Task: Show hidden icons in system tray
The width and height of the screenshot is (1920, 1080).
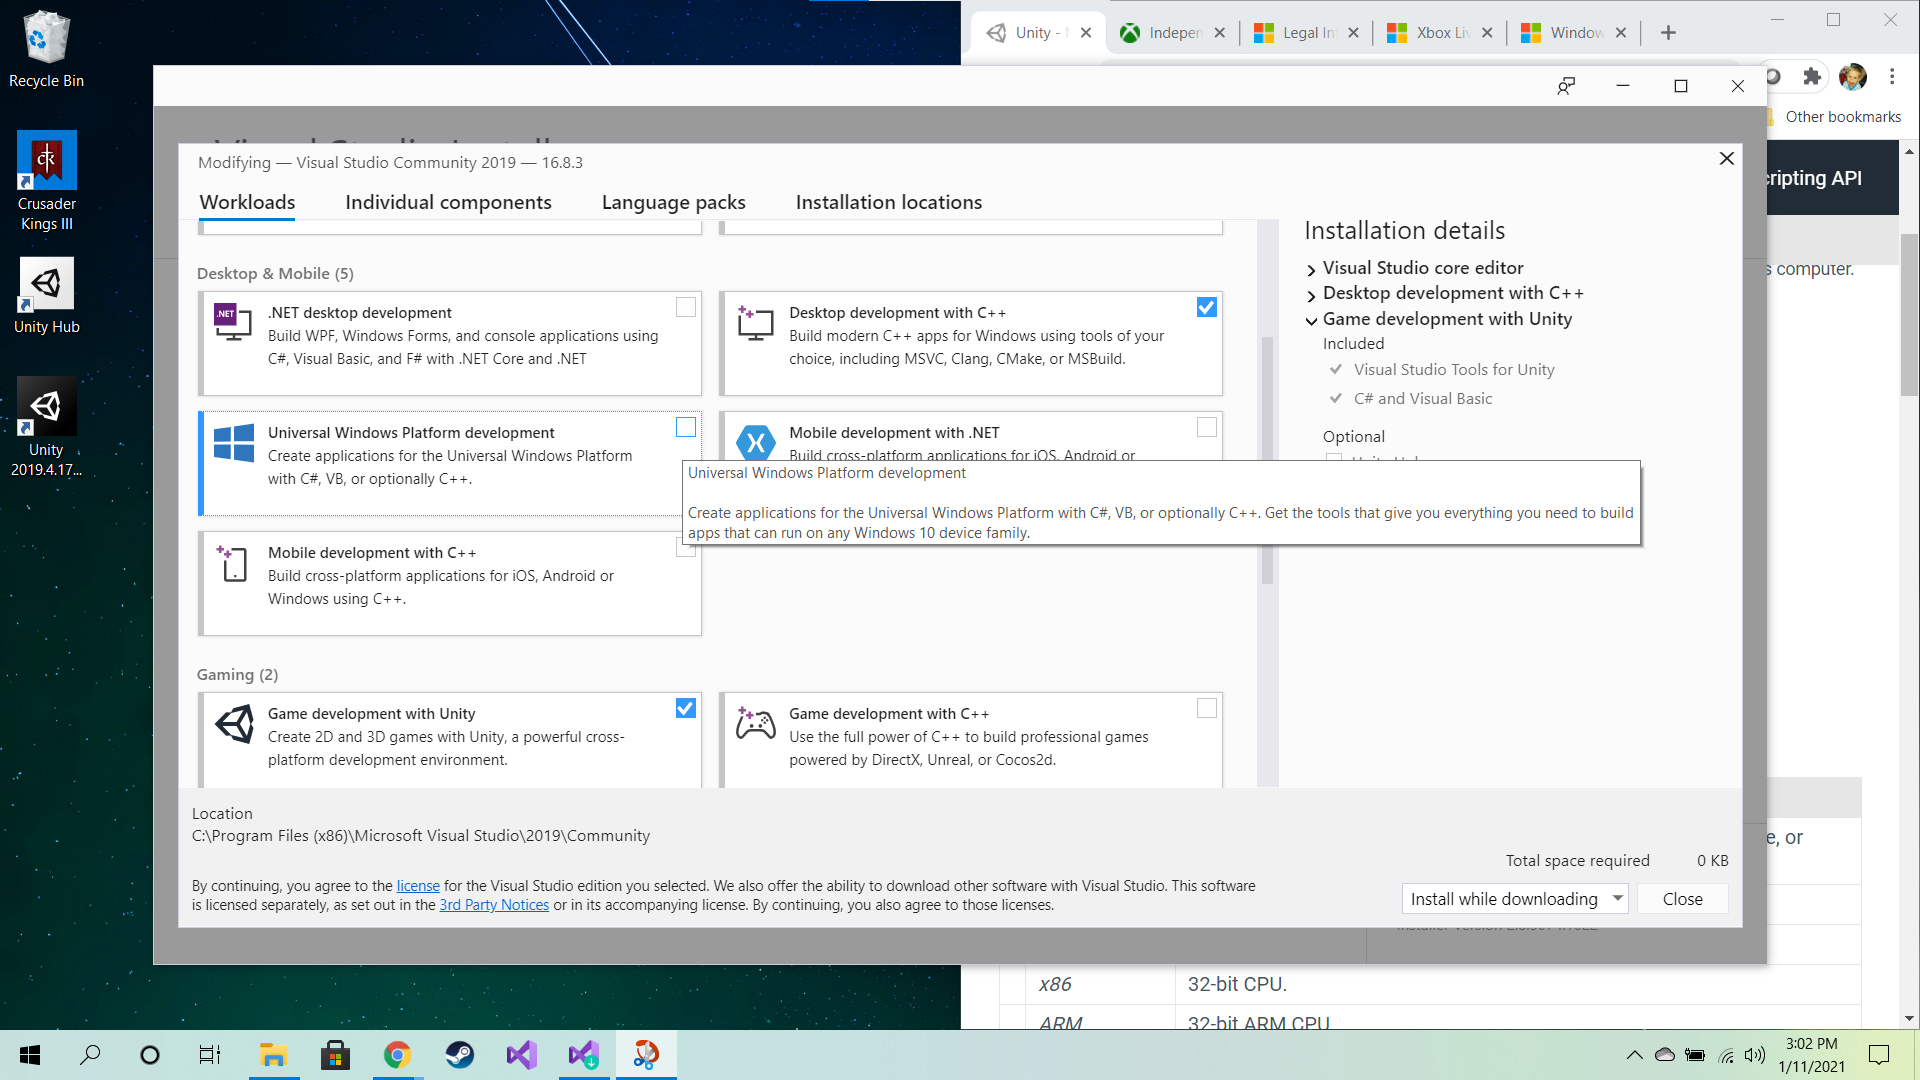Action: click(x=1634, y=1055)
